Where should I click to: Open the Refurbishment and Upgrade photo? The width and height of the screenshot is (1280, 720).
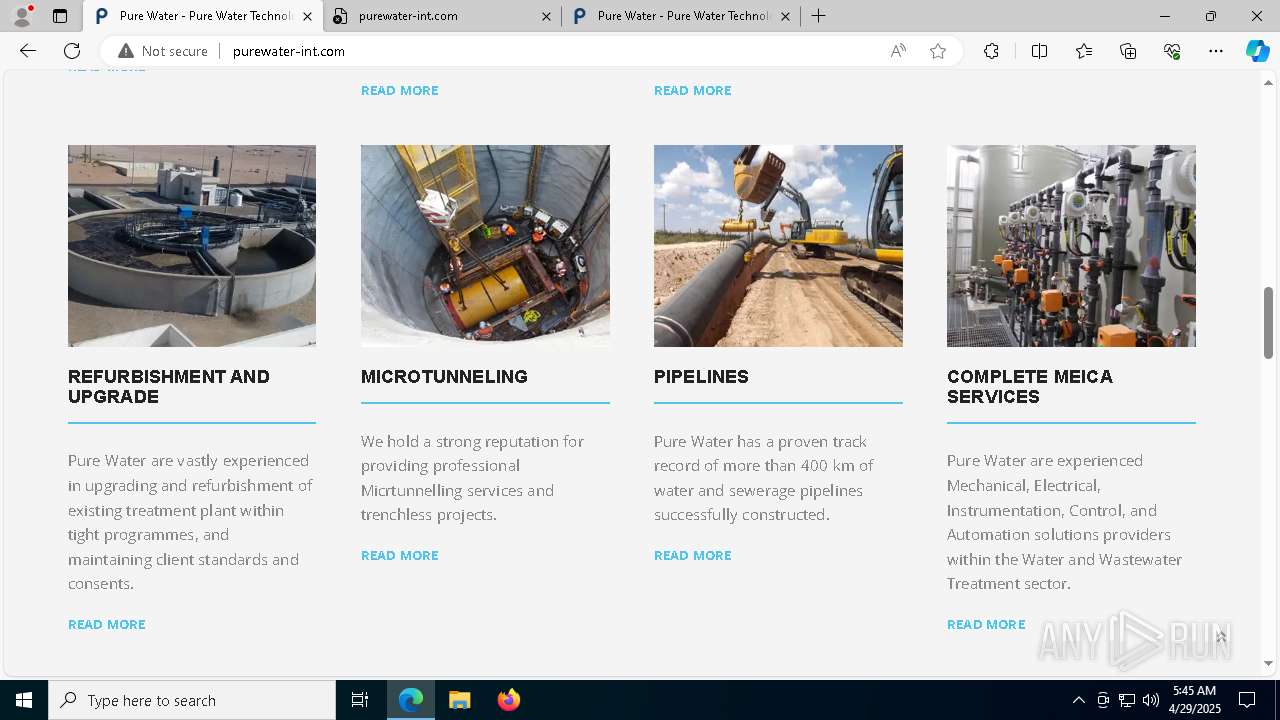[x=192, y=246]
